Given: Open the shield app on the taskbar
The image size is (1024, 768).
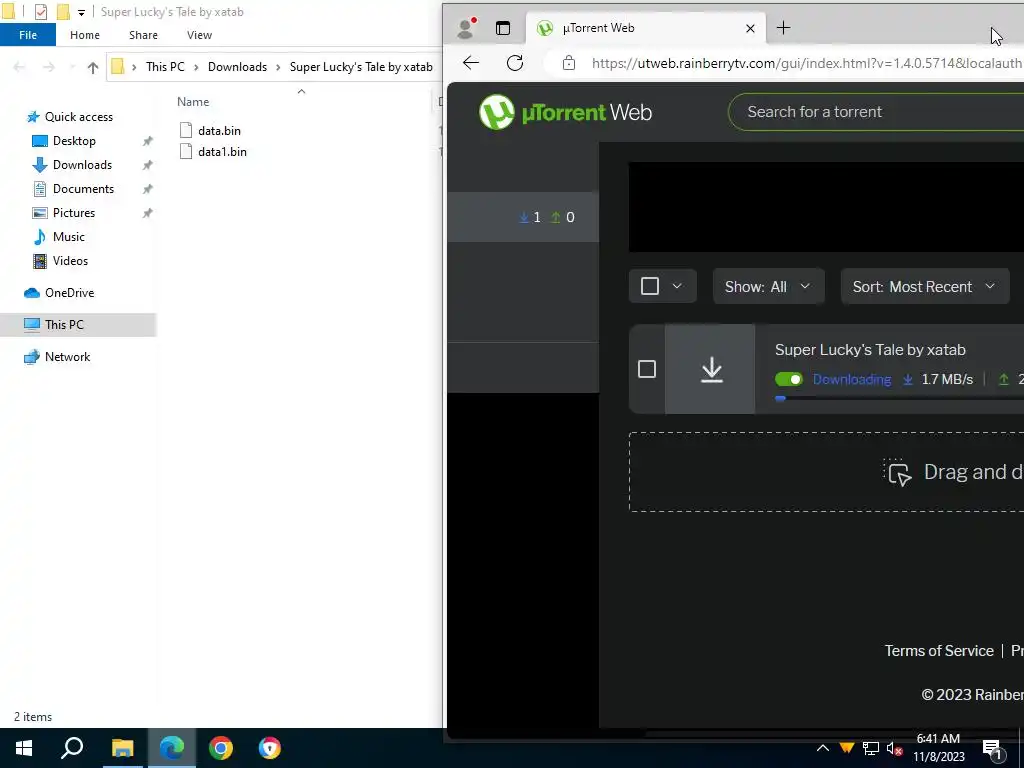Looking at the screenshot, I should click(x=270, y=748).
